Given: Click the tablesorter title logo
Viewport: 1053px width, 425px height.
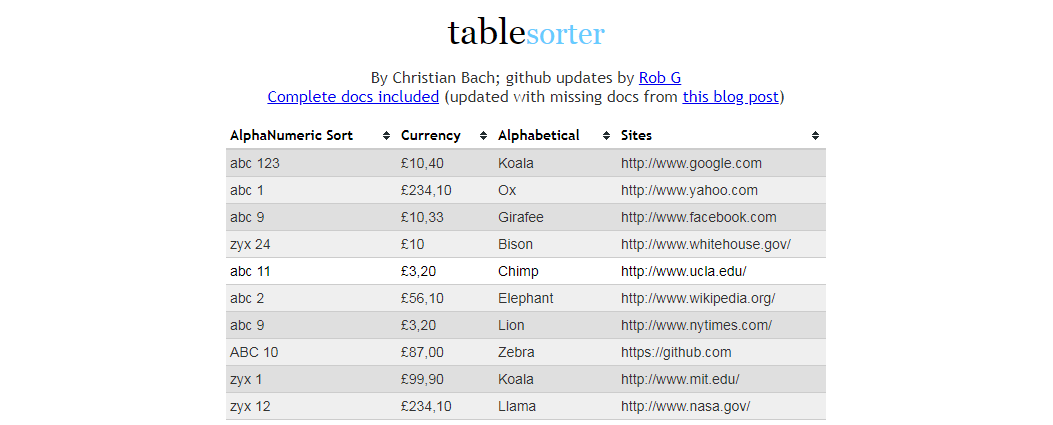Looking at the screenshot, I should (526, 33).
